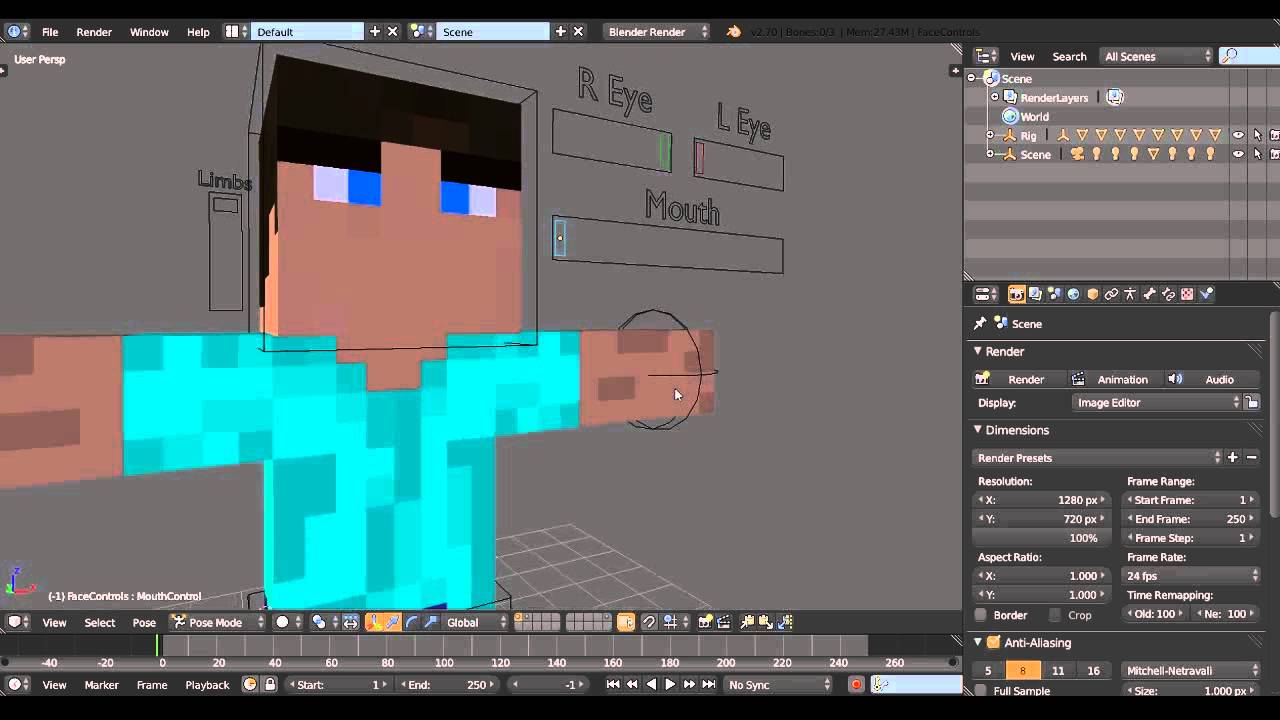
Task: Open the Physics properties tab icon
Action: coord(1206,294)
